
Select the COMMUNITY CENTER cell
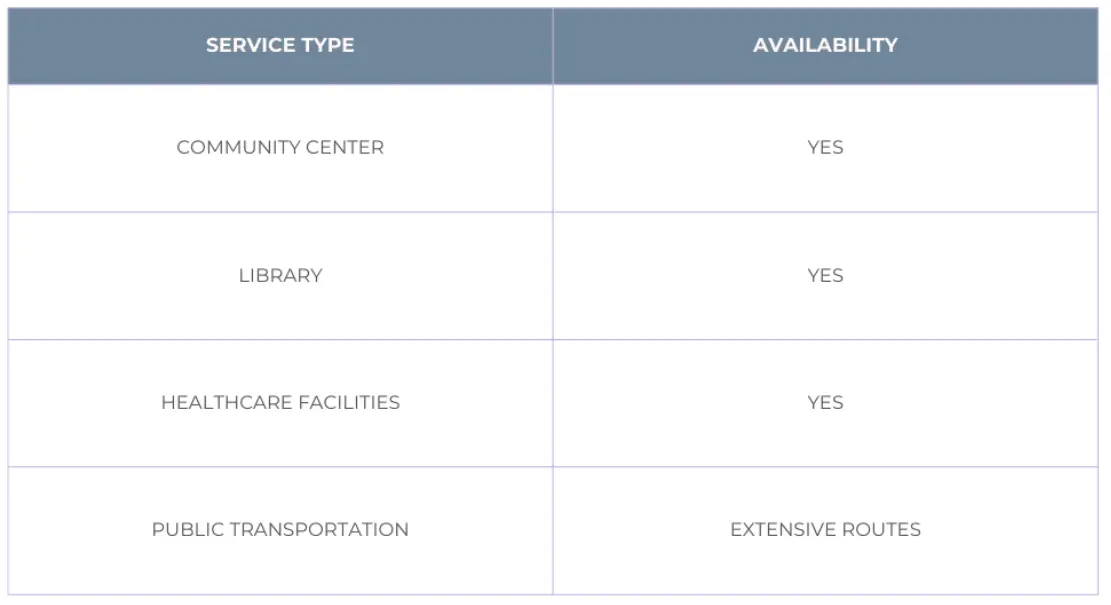click(280, 147)
